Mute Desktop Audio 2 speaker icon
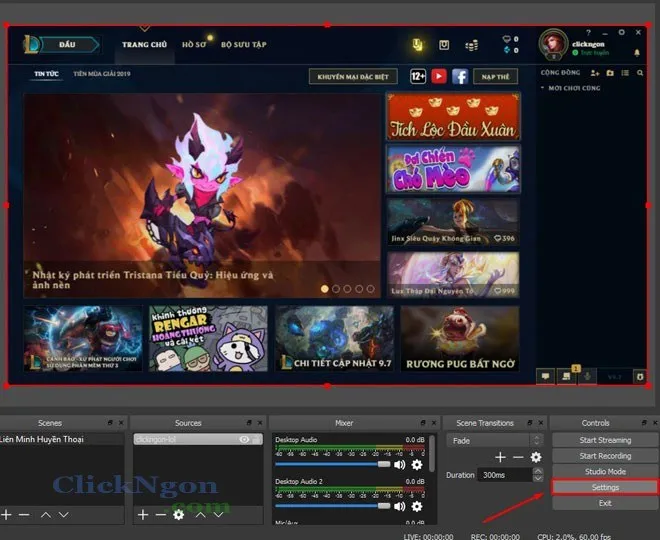Viewport: 660px width, 540px height. click(x=399, y=506)
